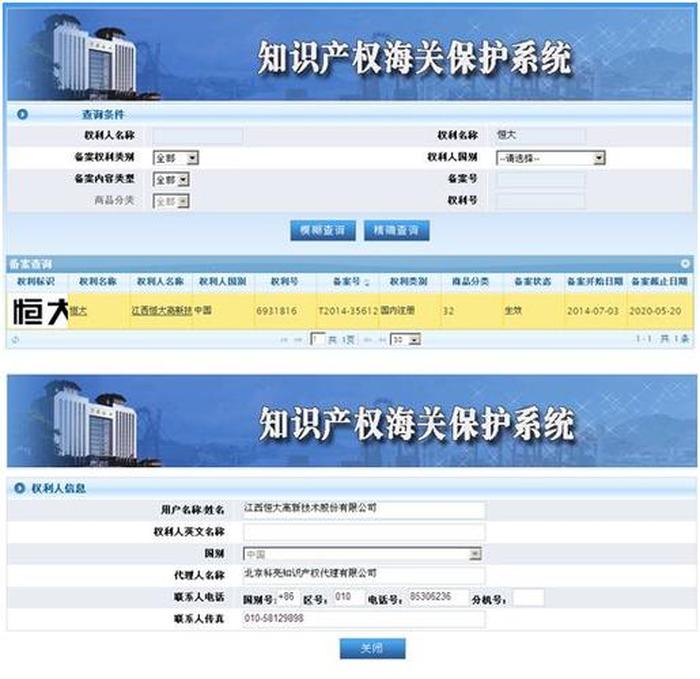Go to last page pager icon
The image size is (700, 679).
coord(382,340)
